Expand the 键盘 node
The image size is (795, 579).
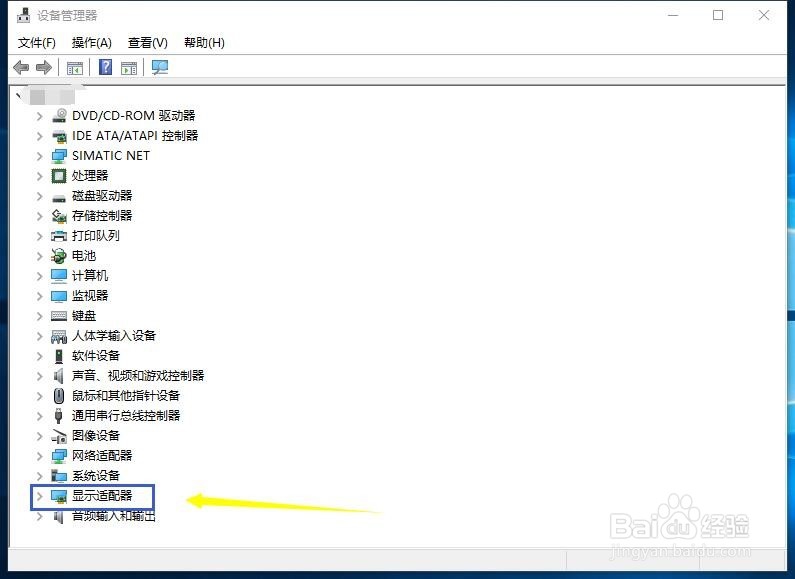tap(40, 316)
